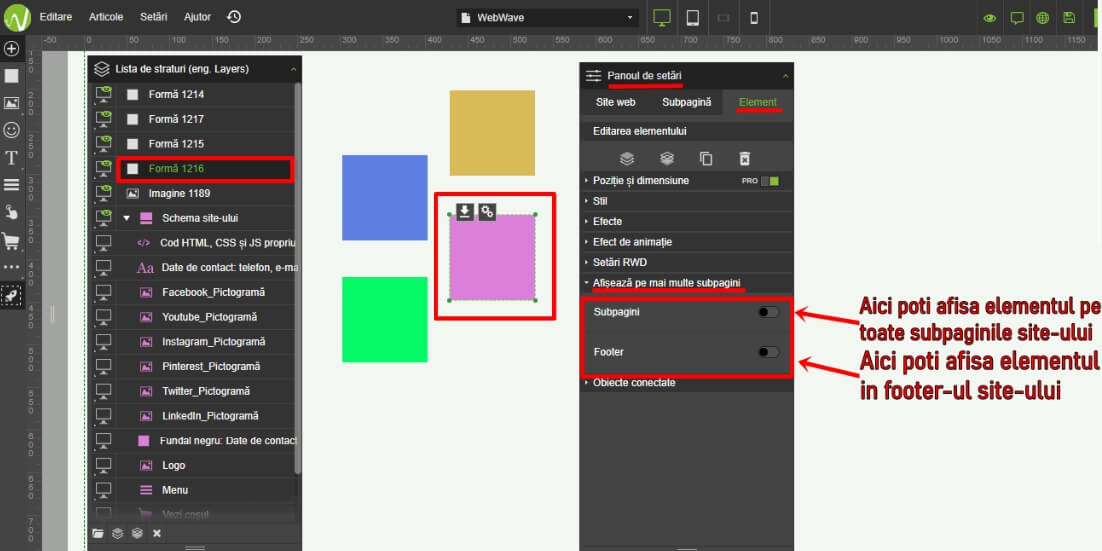Select the text tool in left toolbar
The height and width of the screenshot is (551, 1102).
(x=12, y=158)
